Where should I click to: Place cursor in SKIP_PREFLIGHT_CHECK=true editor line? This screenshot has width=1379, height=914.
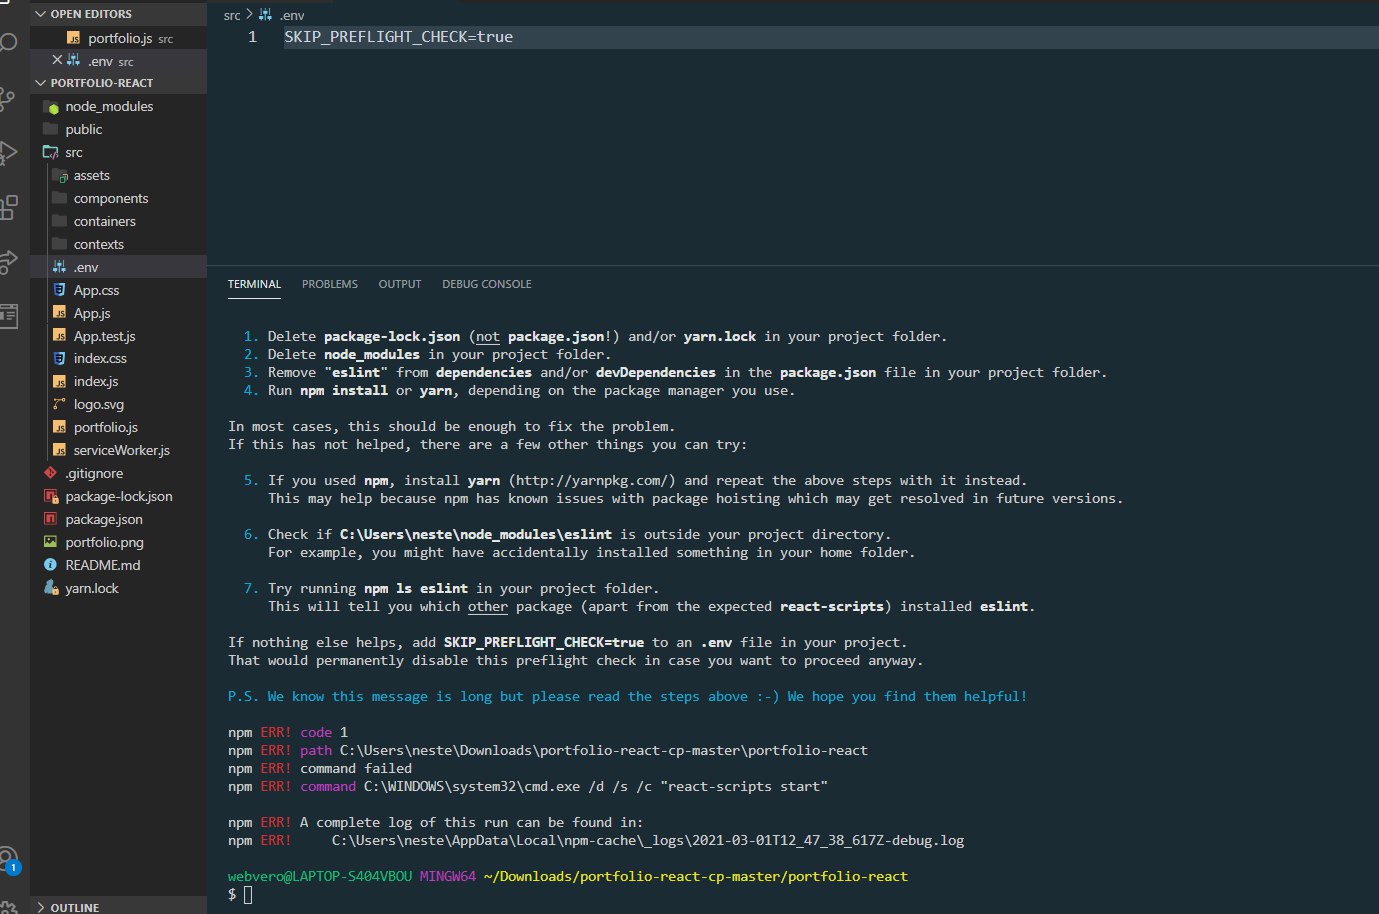[x=398, y=37]
